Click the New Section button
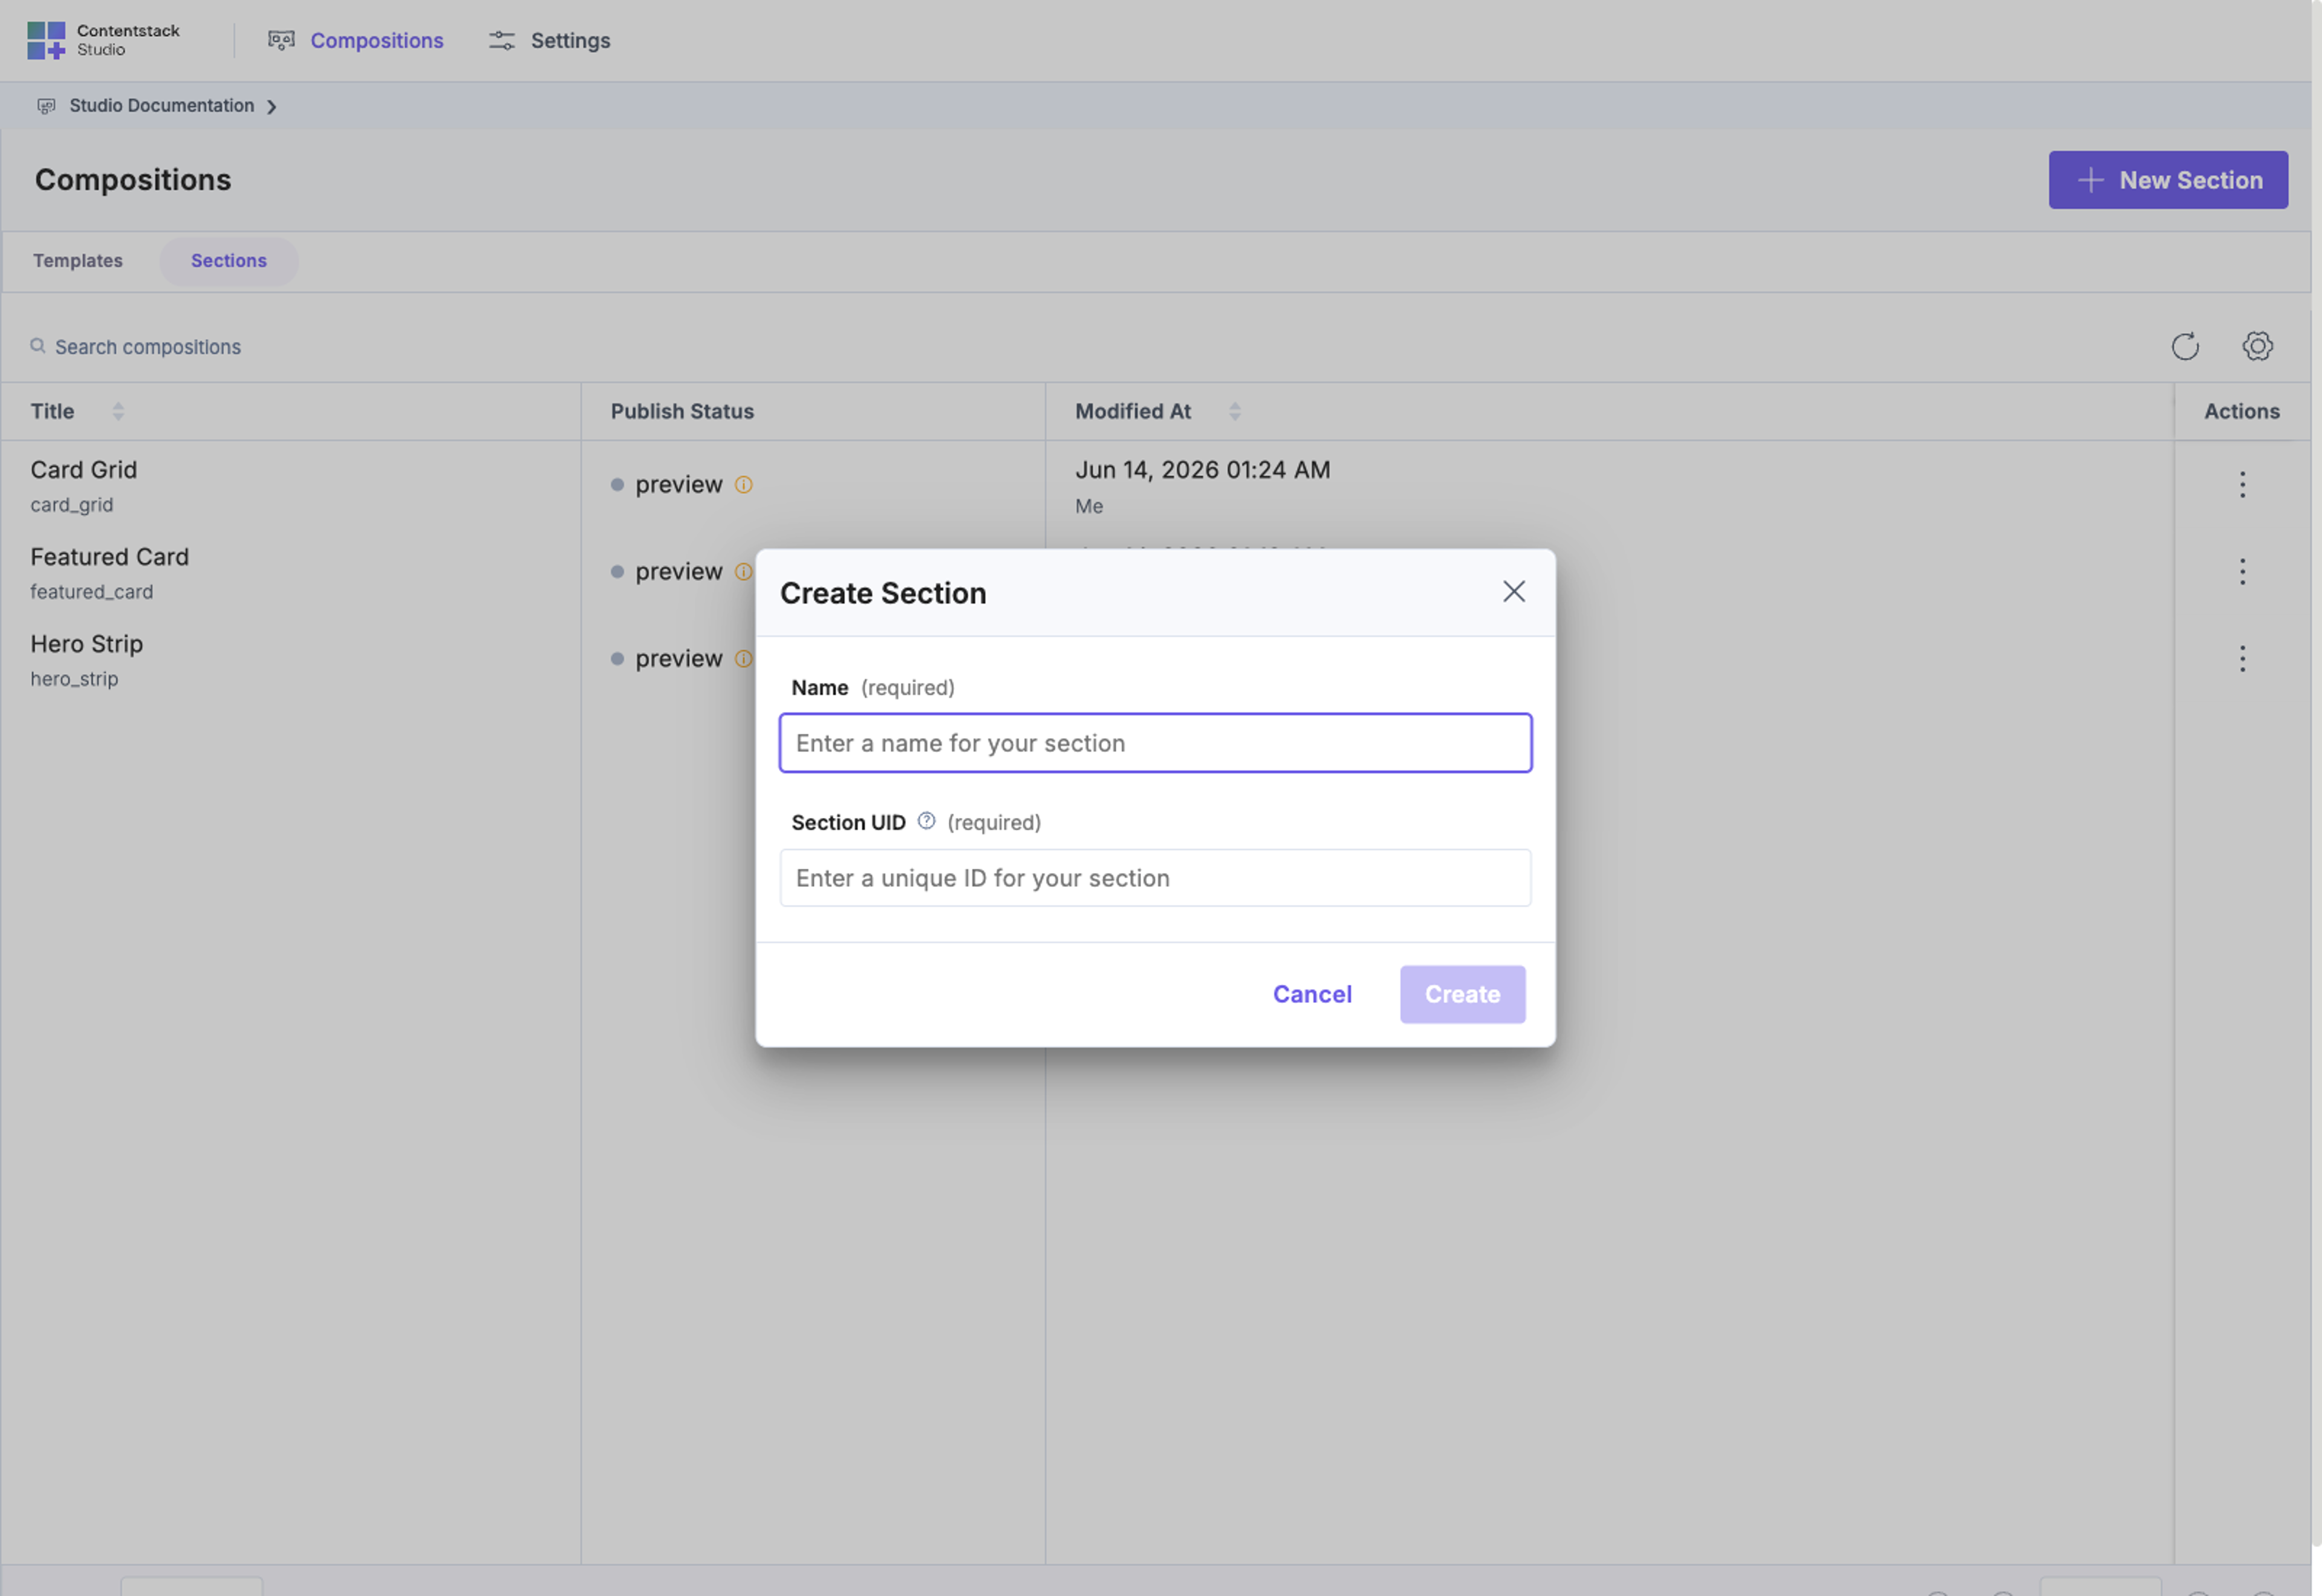This screenshot has width=2322, height=1596. [2167, 180]
